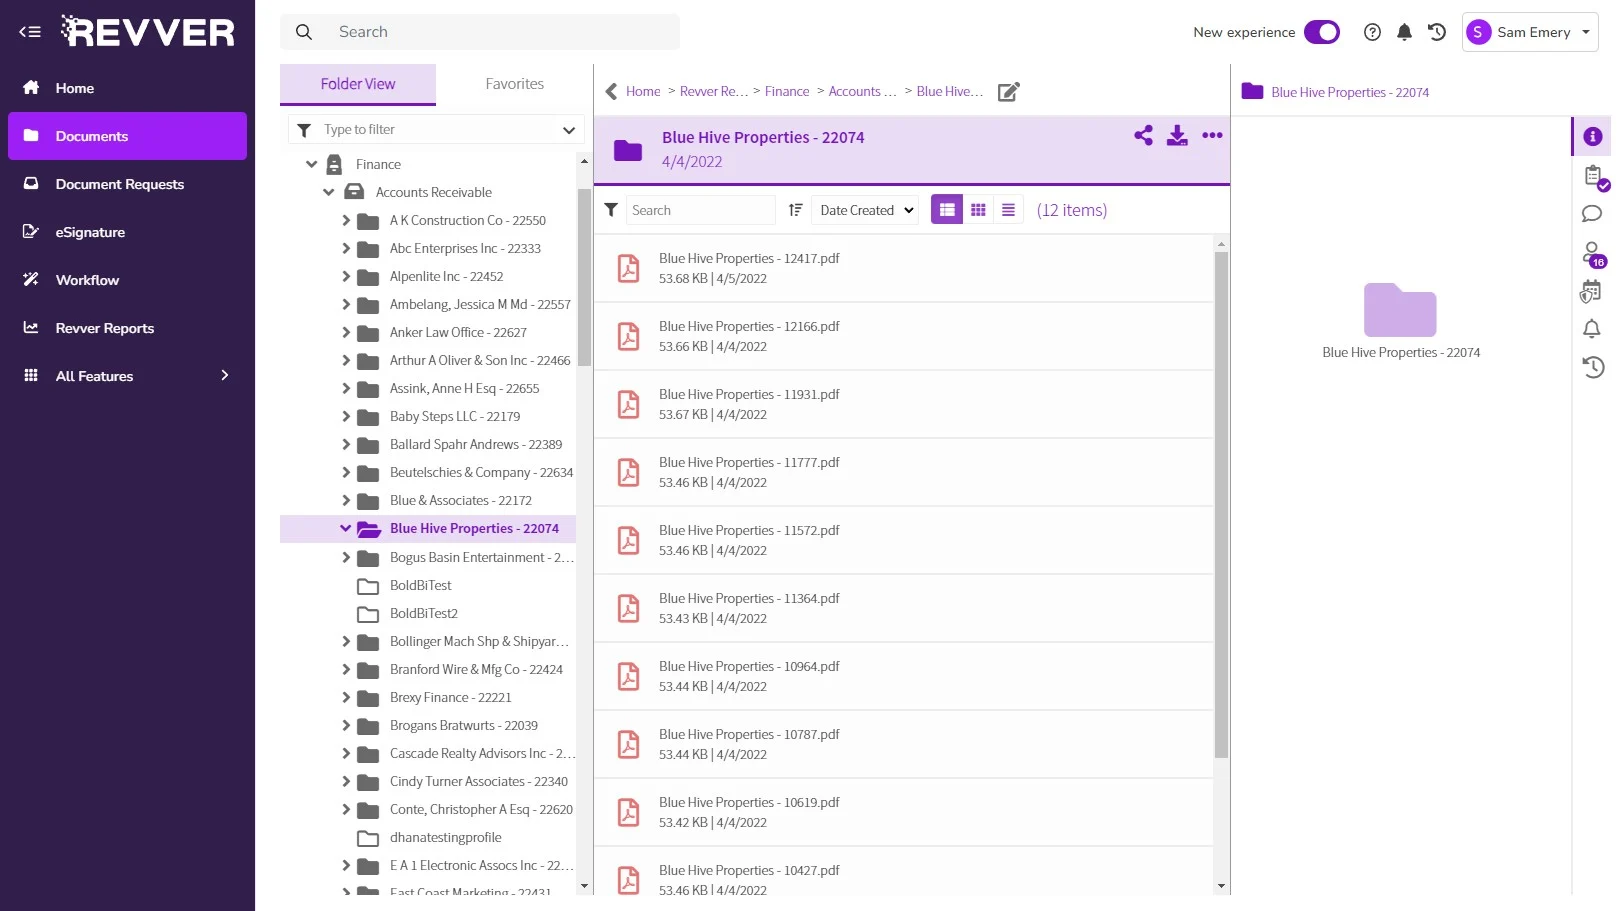Share the Blue Hive Properties folder
This screenshot has height=911, width=1619.
1143,135
